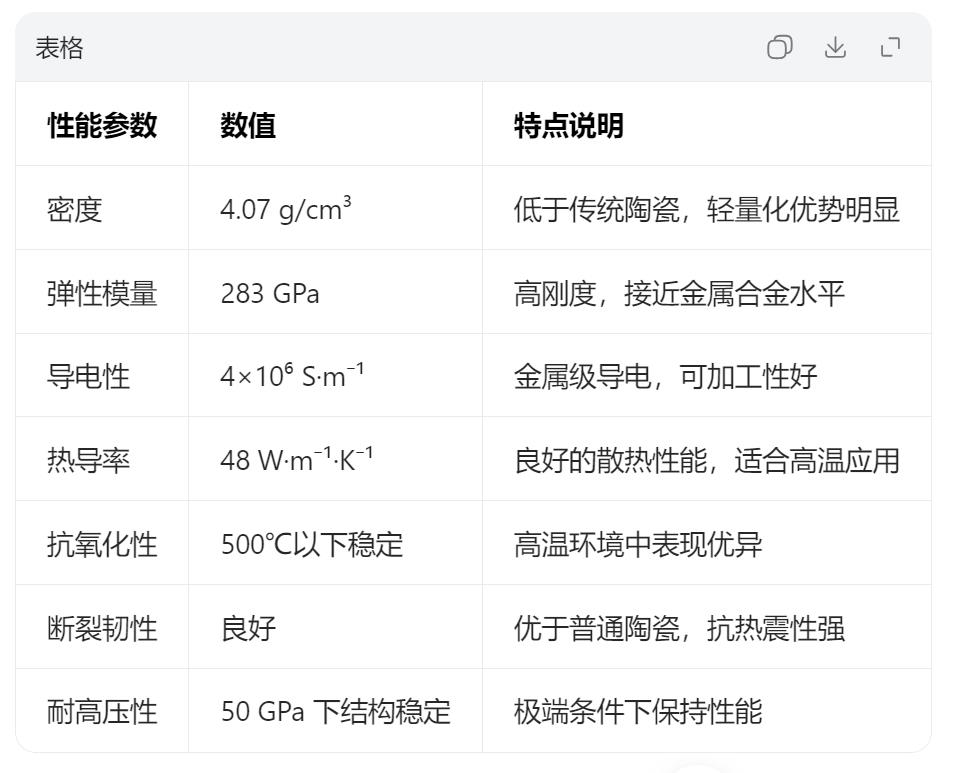This screenshot has width=977, height=773.
Task: Download the table using the download icon
Action: [835, 48]
